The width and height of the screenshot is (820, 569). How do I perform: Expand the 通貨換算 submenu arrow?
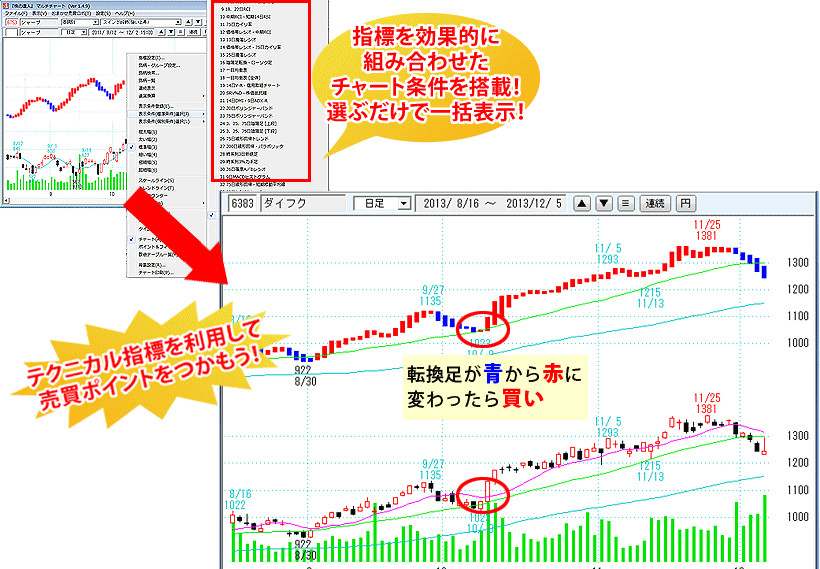pyautogui.click(x=203, y=96)
